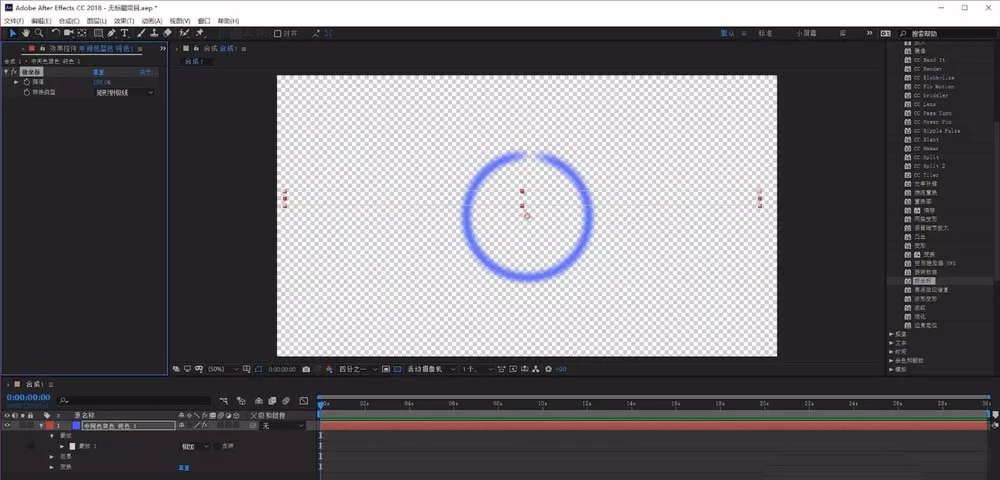1000x480 pixels.
Task: Click layer 1 blue label color swatch
Action: (76, 425)
